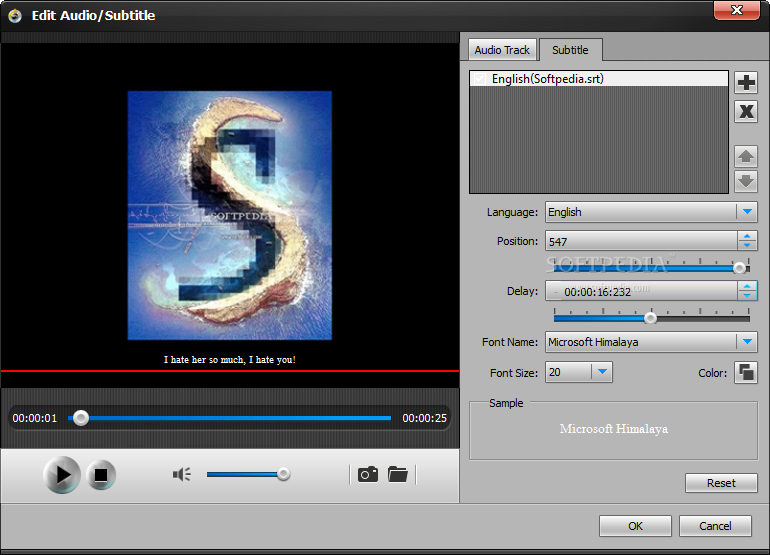
Task: Click the app icon in title bar
Action: (x=15, y=16)
